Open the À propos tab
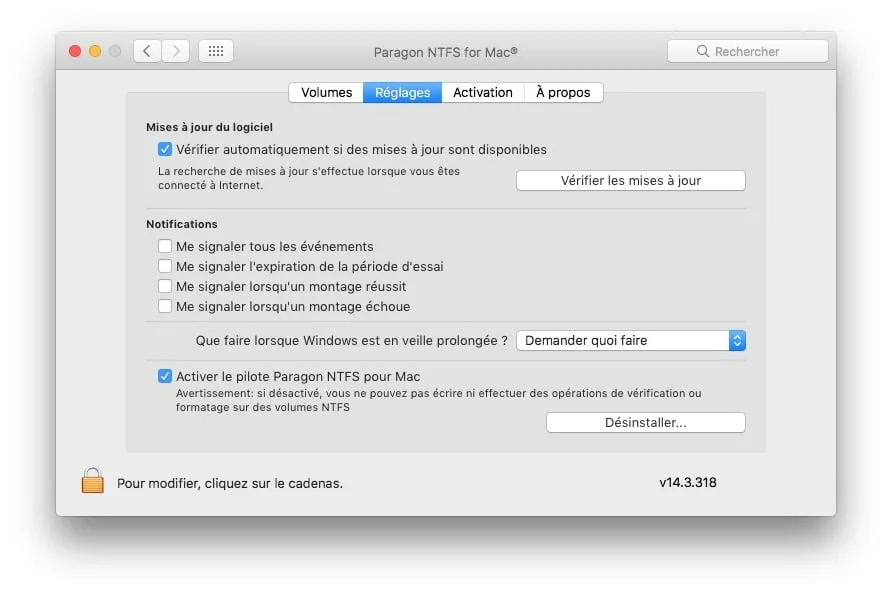 (x=563, y=92)
